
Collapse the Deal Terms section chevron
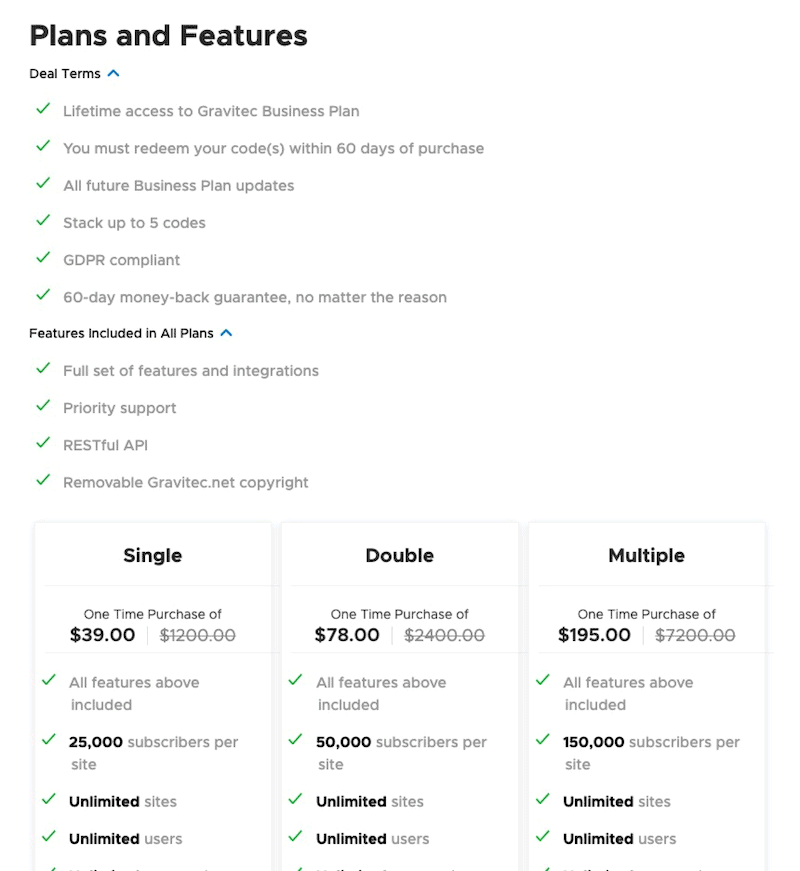[x=114, y=73]
